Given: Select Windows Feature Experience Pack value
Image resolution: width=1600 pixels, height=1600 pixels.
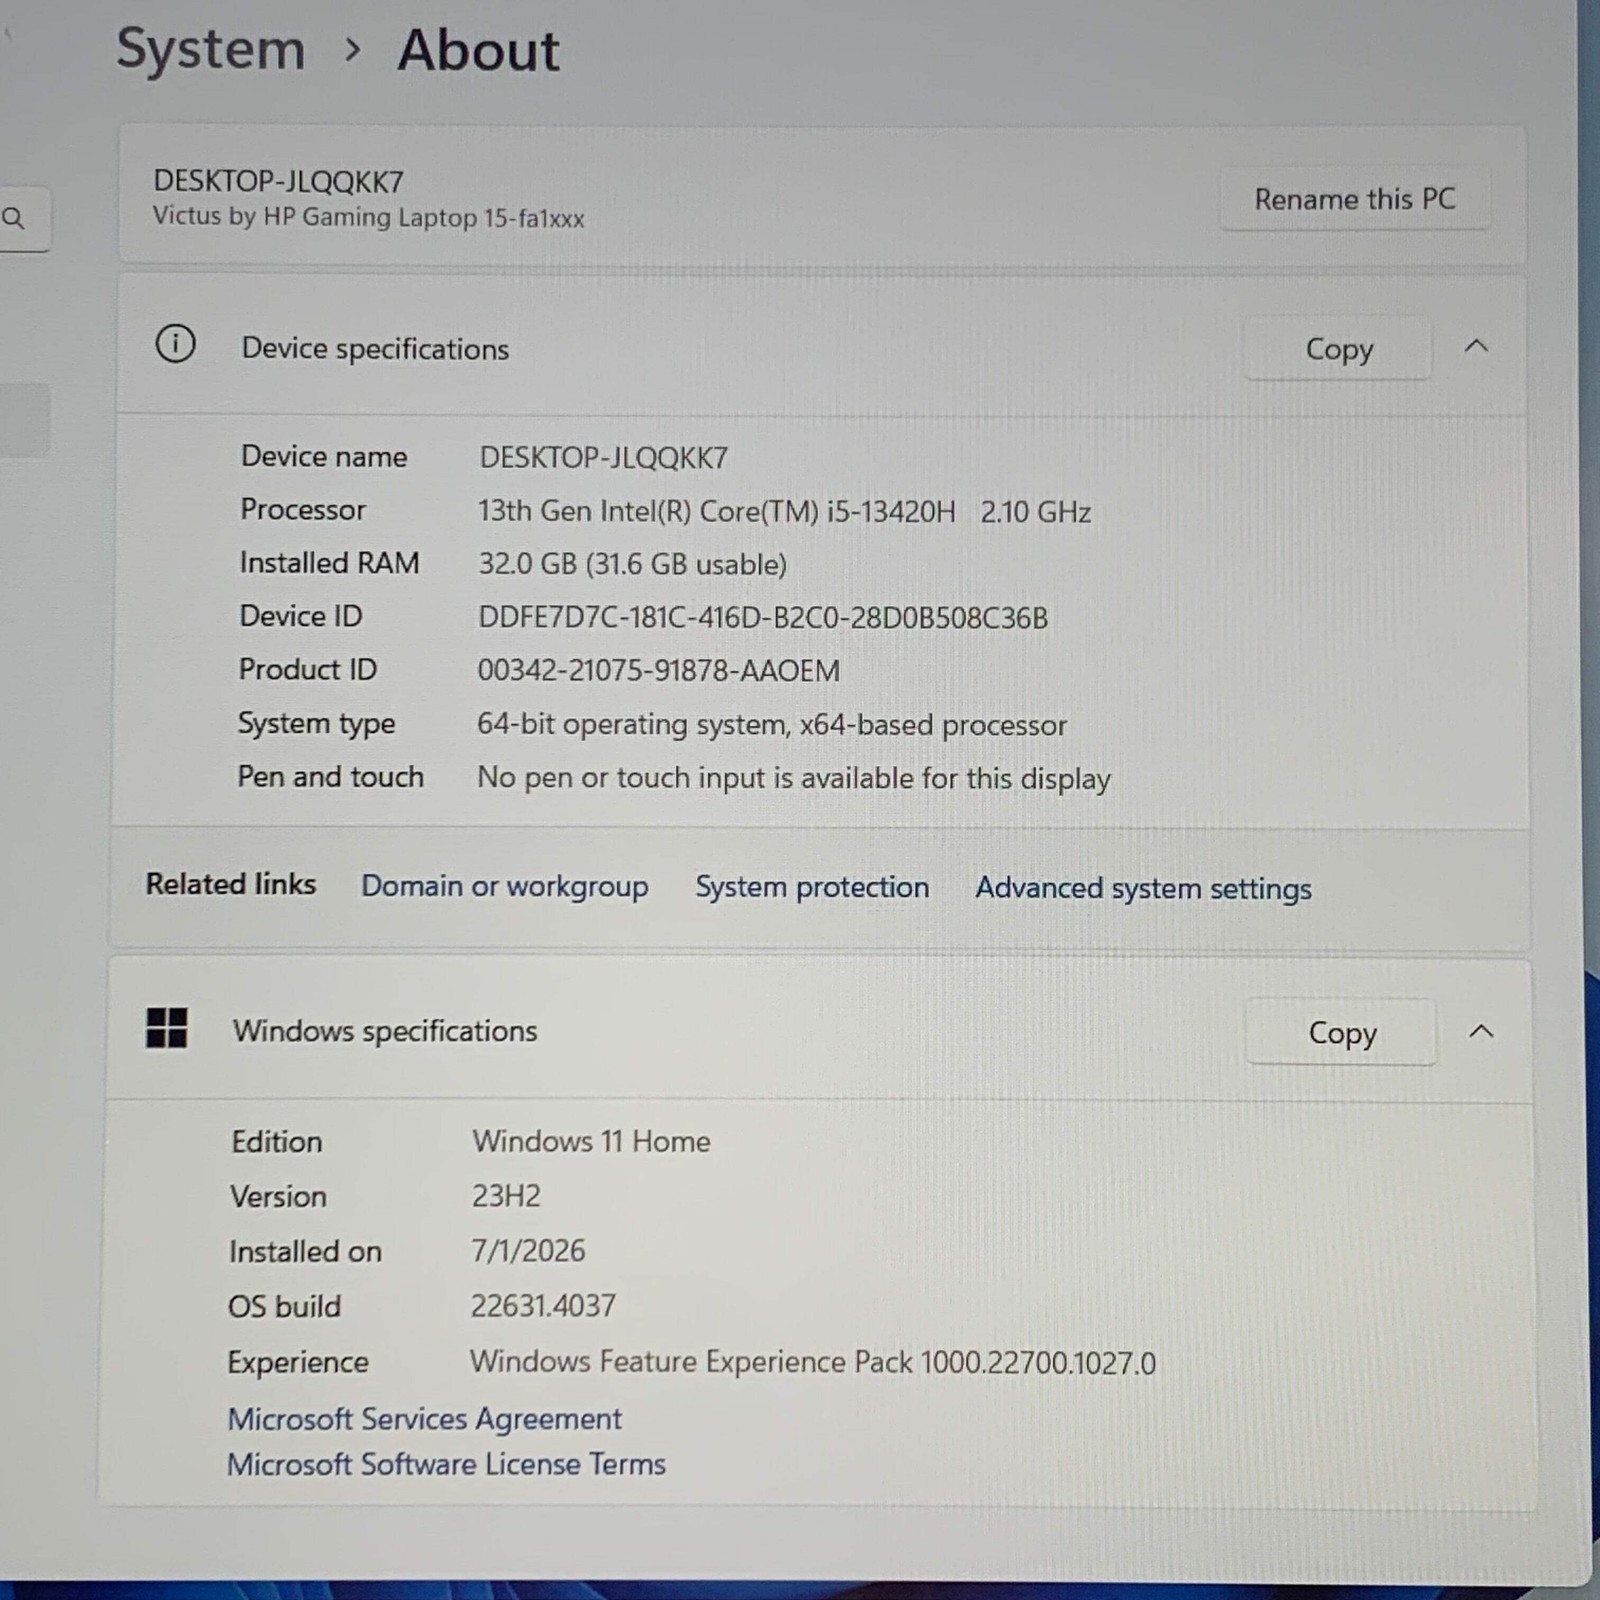Looking at the screenshot, I should coord(812,1362).
